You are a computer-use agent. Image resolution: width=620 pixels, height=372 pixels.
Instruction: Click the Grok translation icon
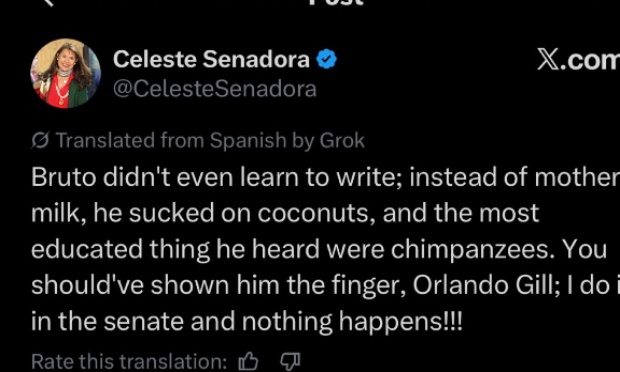pos(40,141)
